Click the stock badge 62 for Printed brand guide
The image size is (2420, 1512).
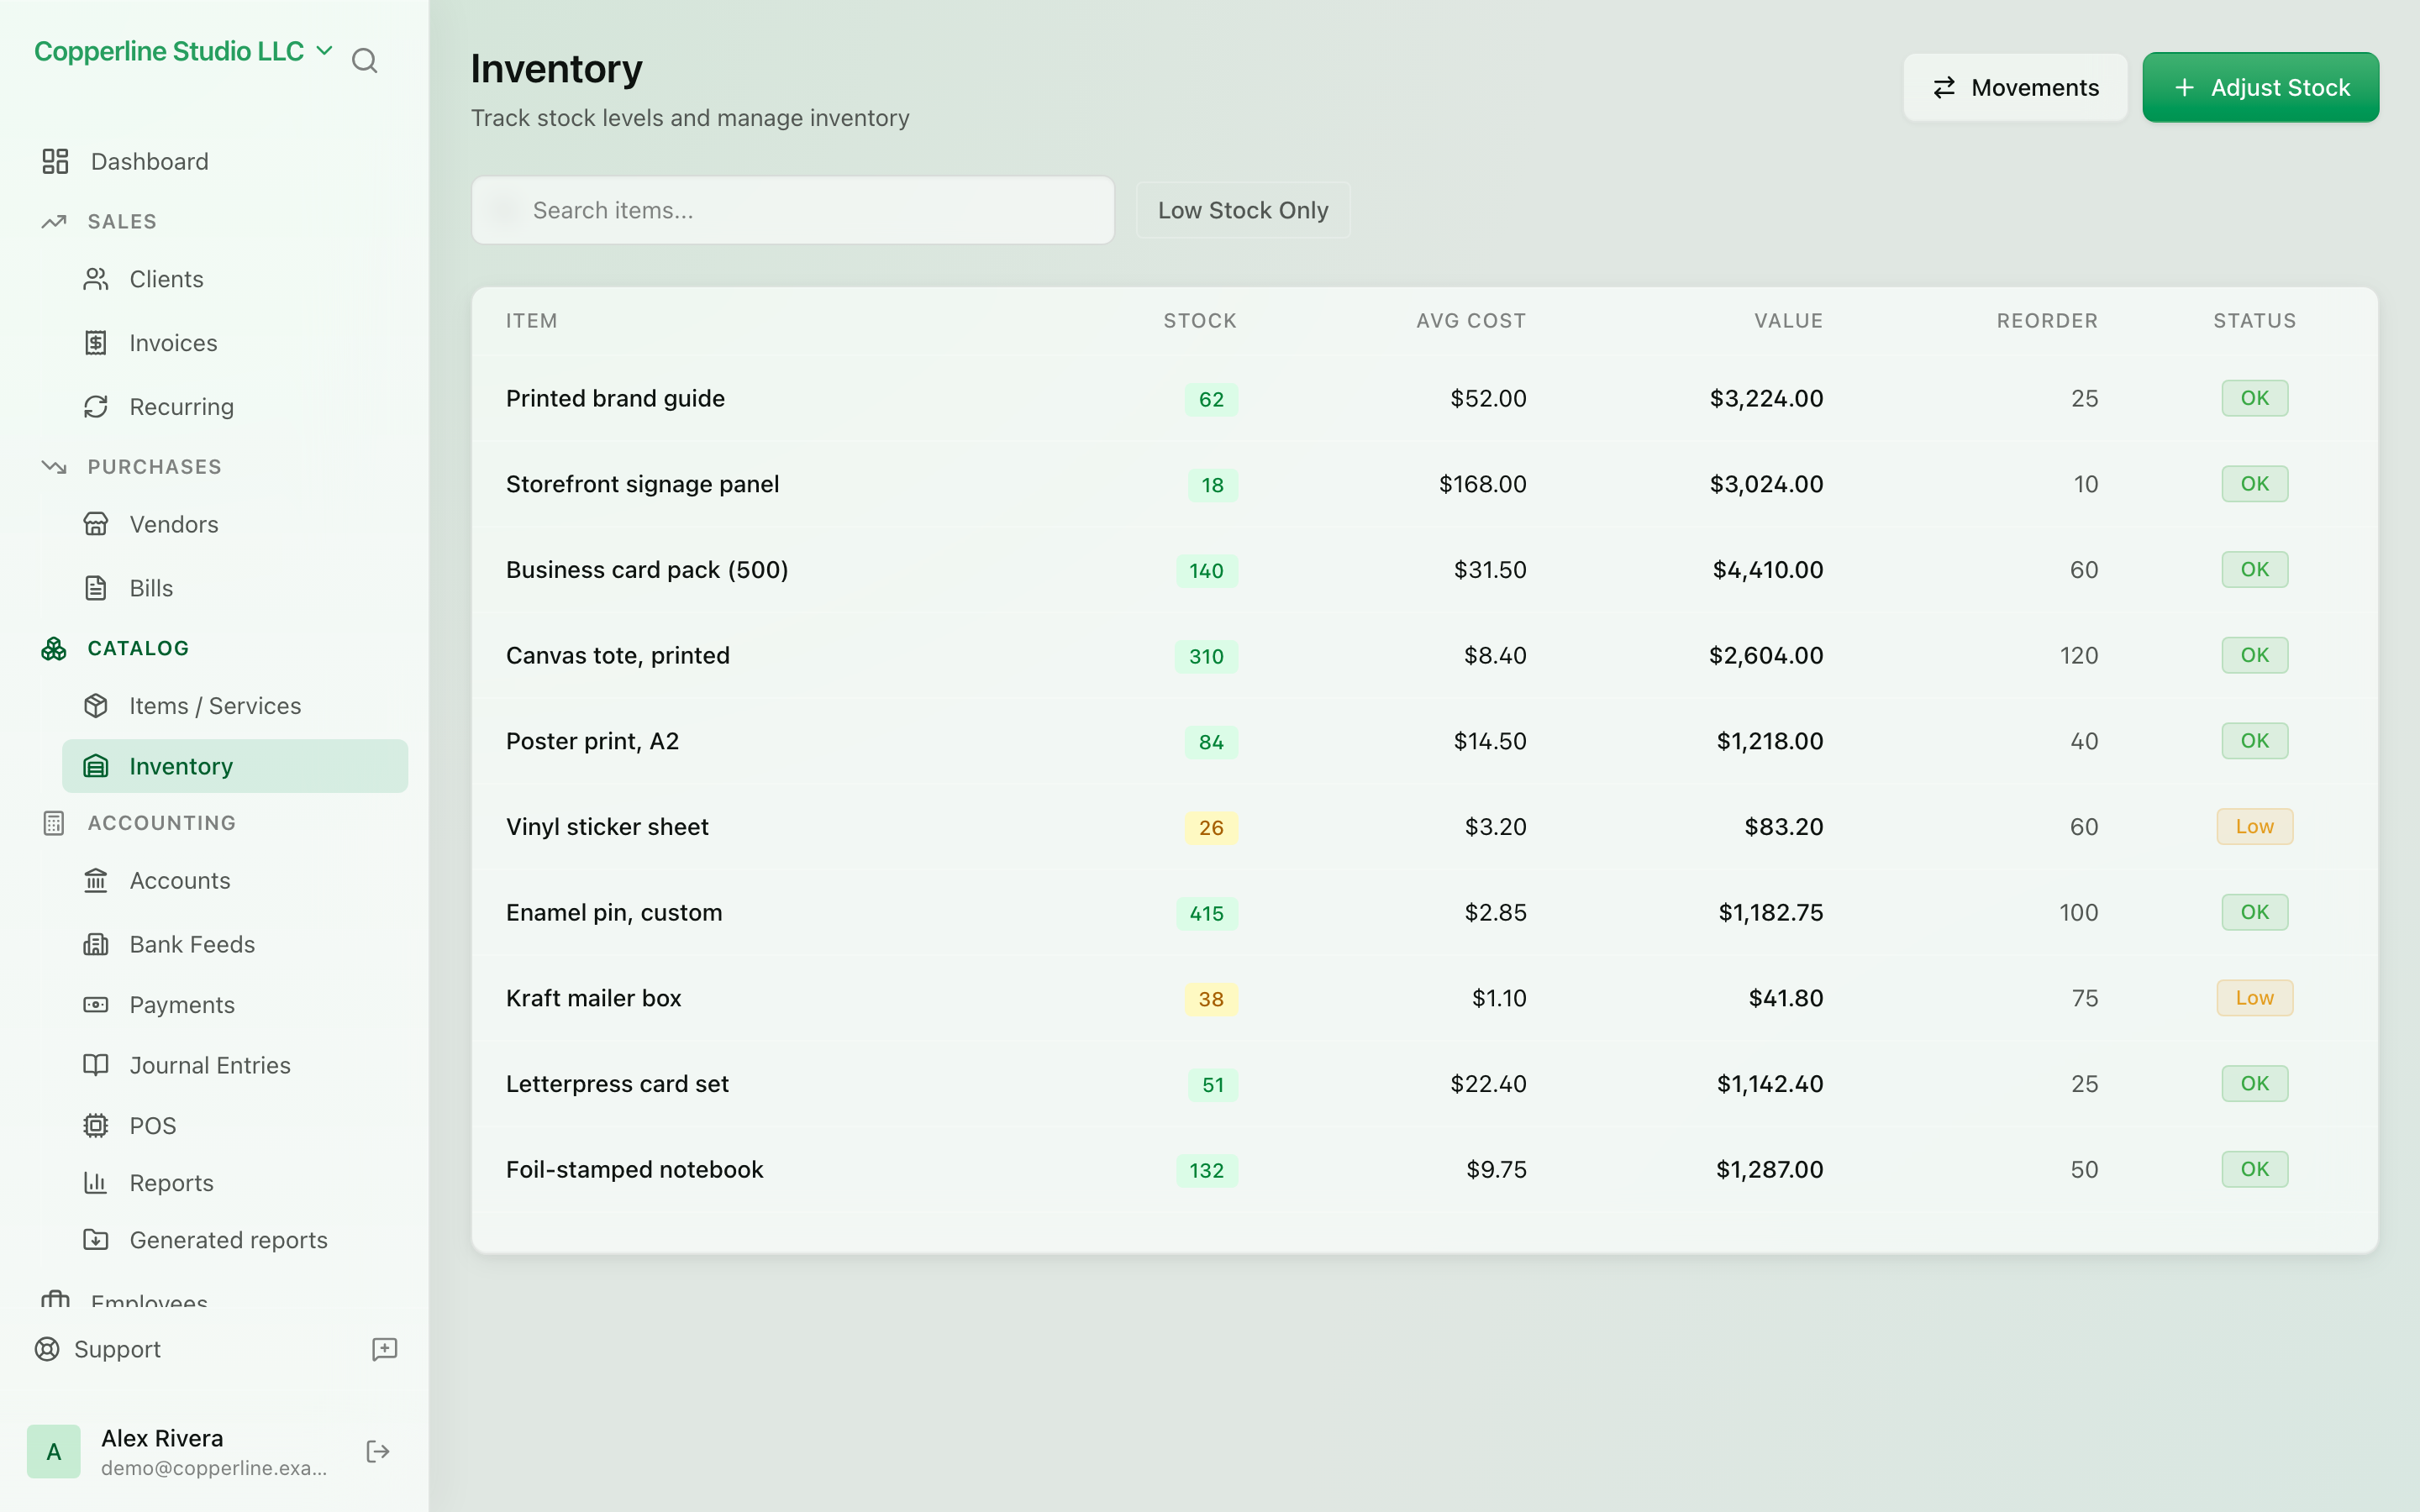[x=1211, y=399]
